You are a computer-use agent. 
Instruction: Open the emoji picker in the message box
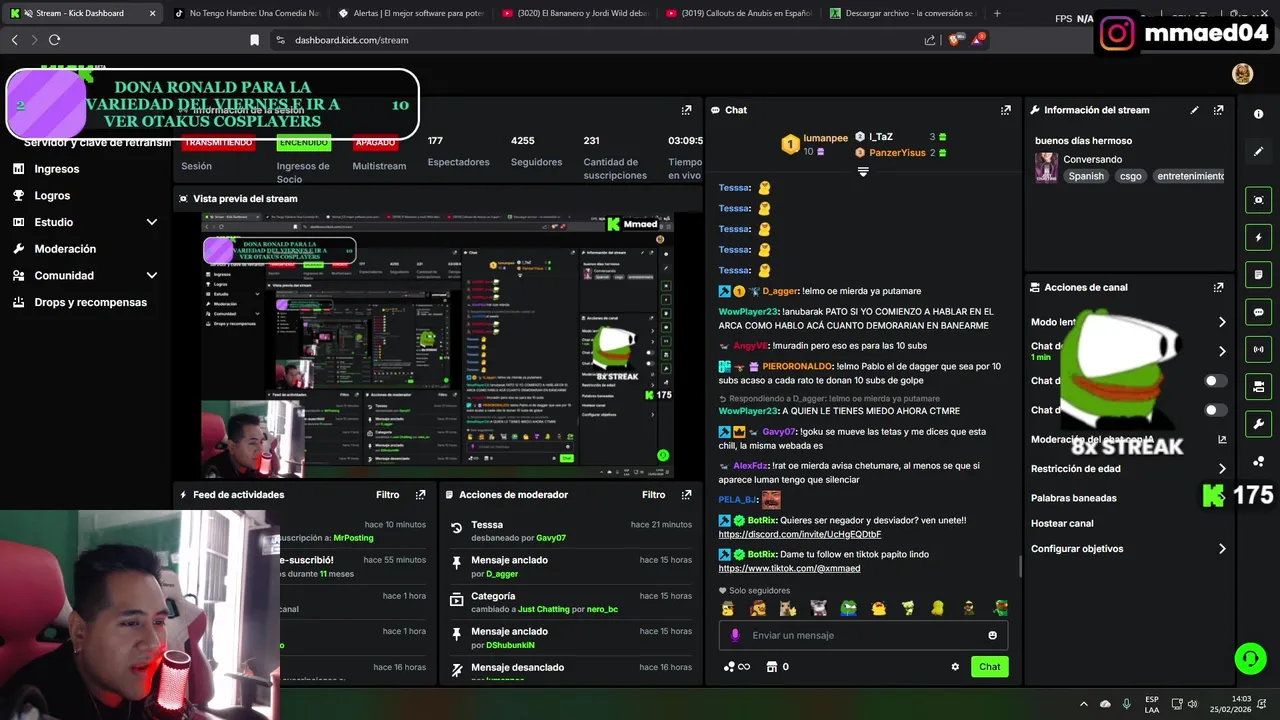point(992,635)
